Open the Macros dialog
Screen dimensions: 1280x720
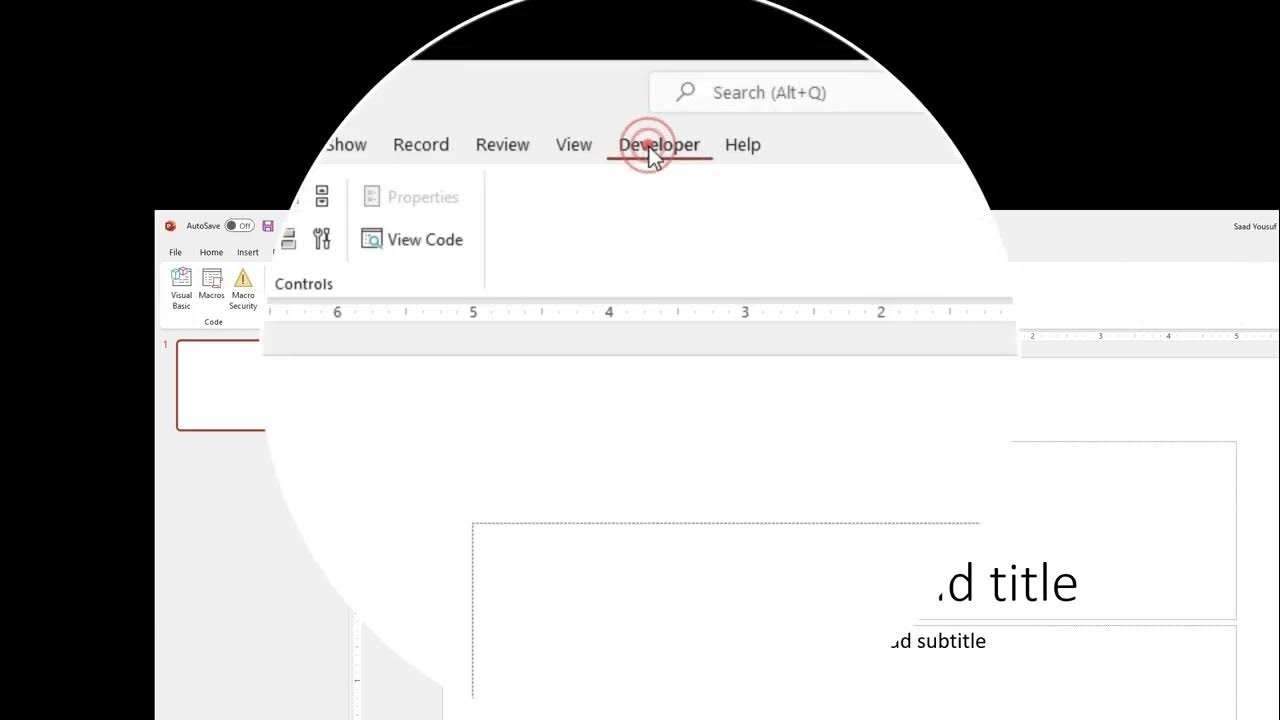coord(212,284)
